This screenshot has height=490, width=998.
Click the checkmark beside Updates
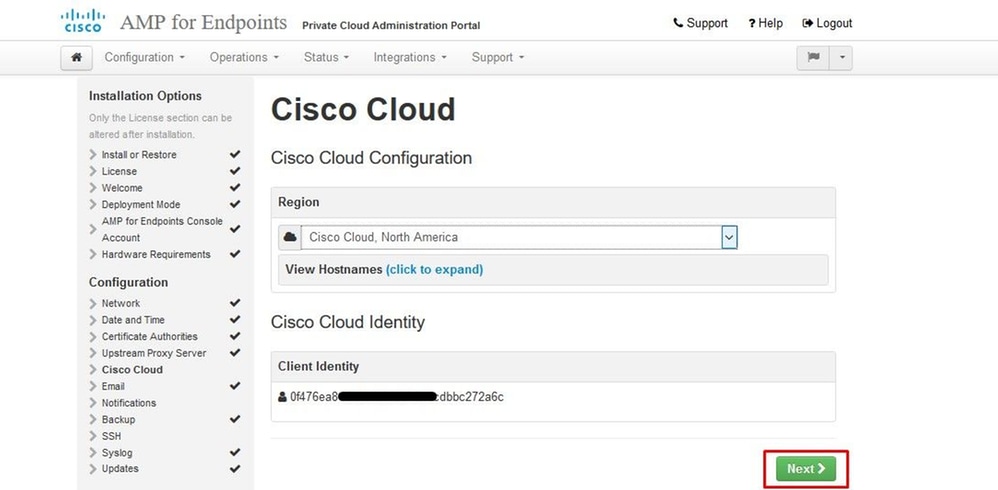235,468
